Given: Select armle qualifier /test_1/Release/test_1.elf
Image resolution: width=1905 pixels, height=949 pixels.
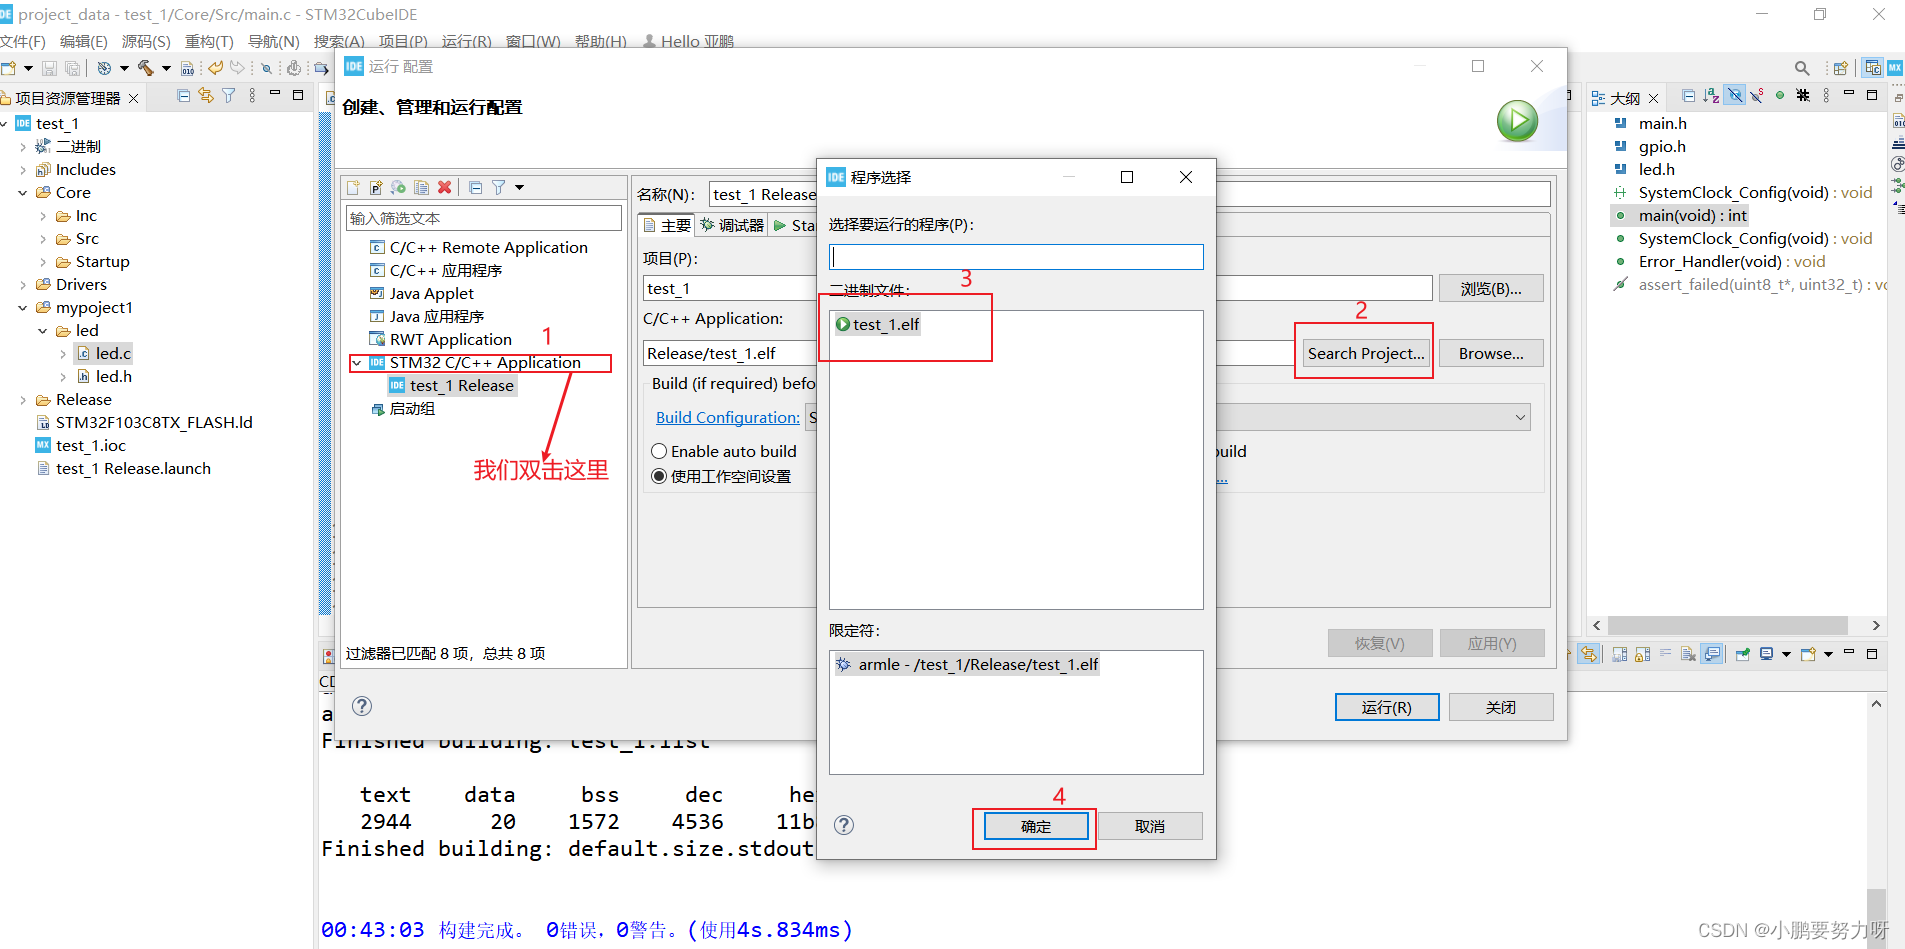Looking at the screenshot, I should (x=967, y=664).
